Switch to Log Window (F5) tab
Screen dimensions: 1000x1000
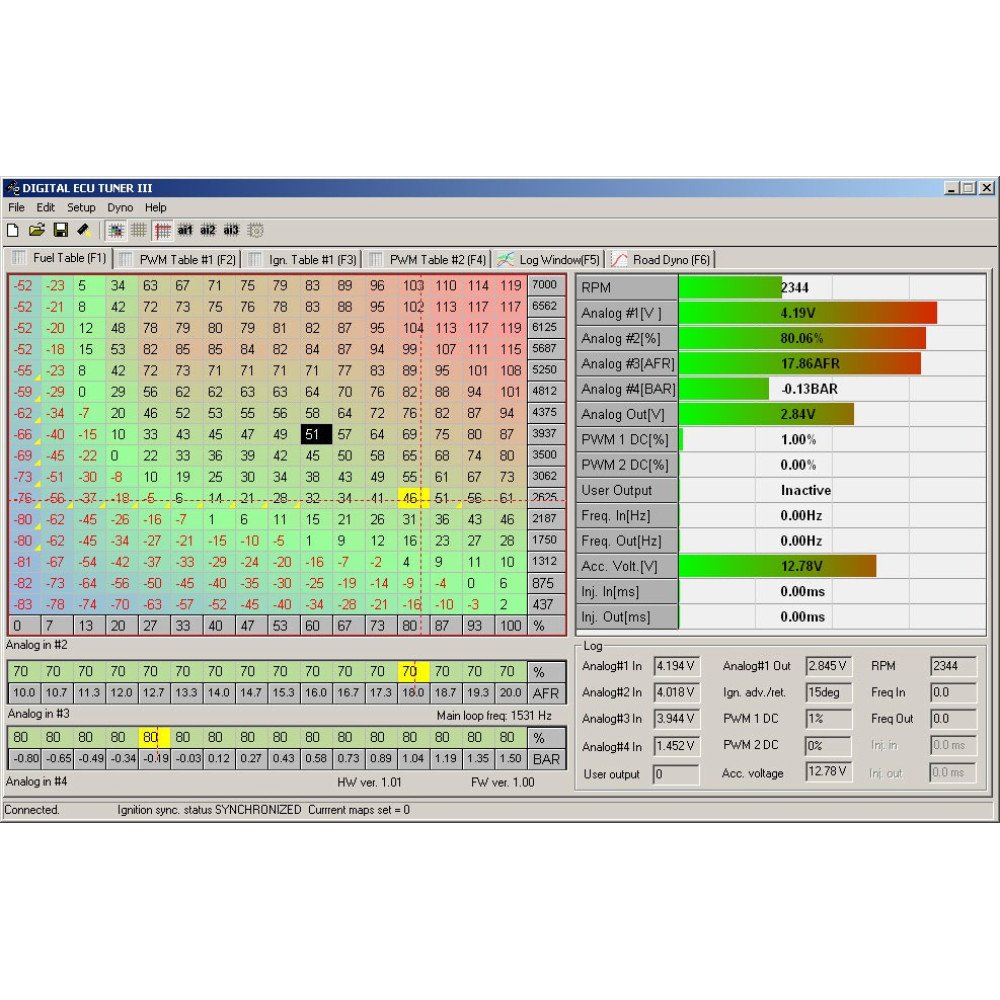(x=549, y=260)
